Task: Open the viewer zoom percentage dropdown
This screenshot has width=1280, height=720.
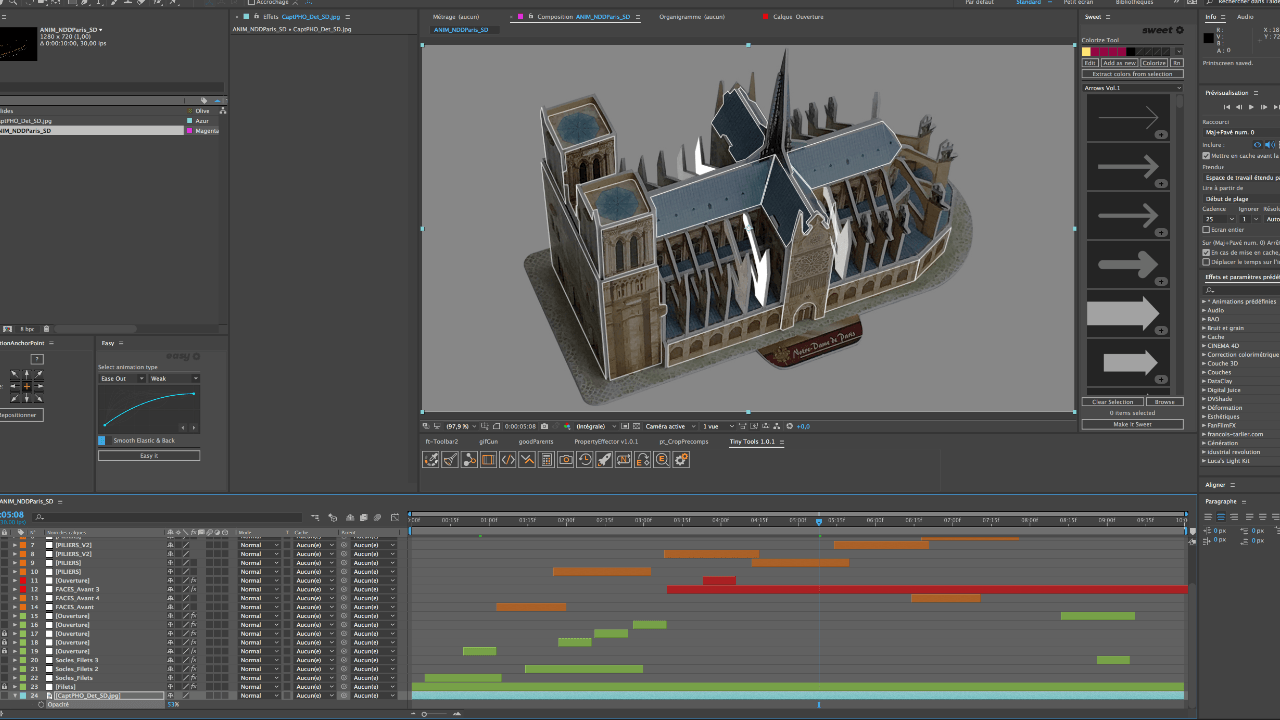Action: (x=459, y=426)
